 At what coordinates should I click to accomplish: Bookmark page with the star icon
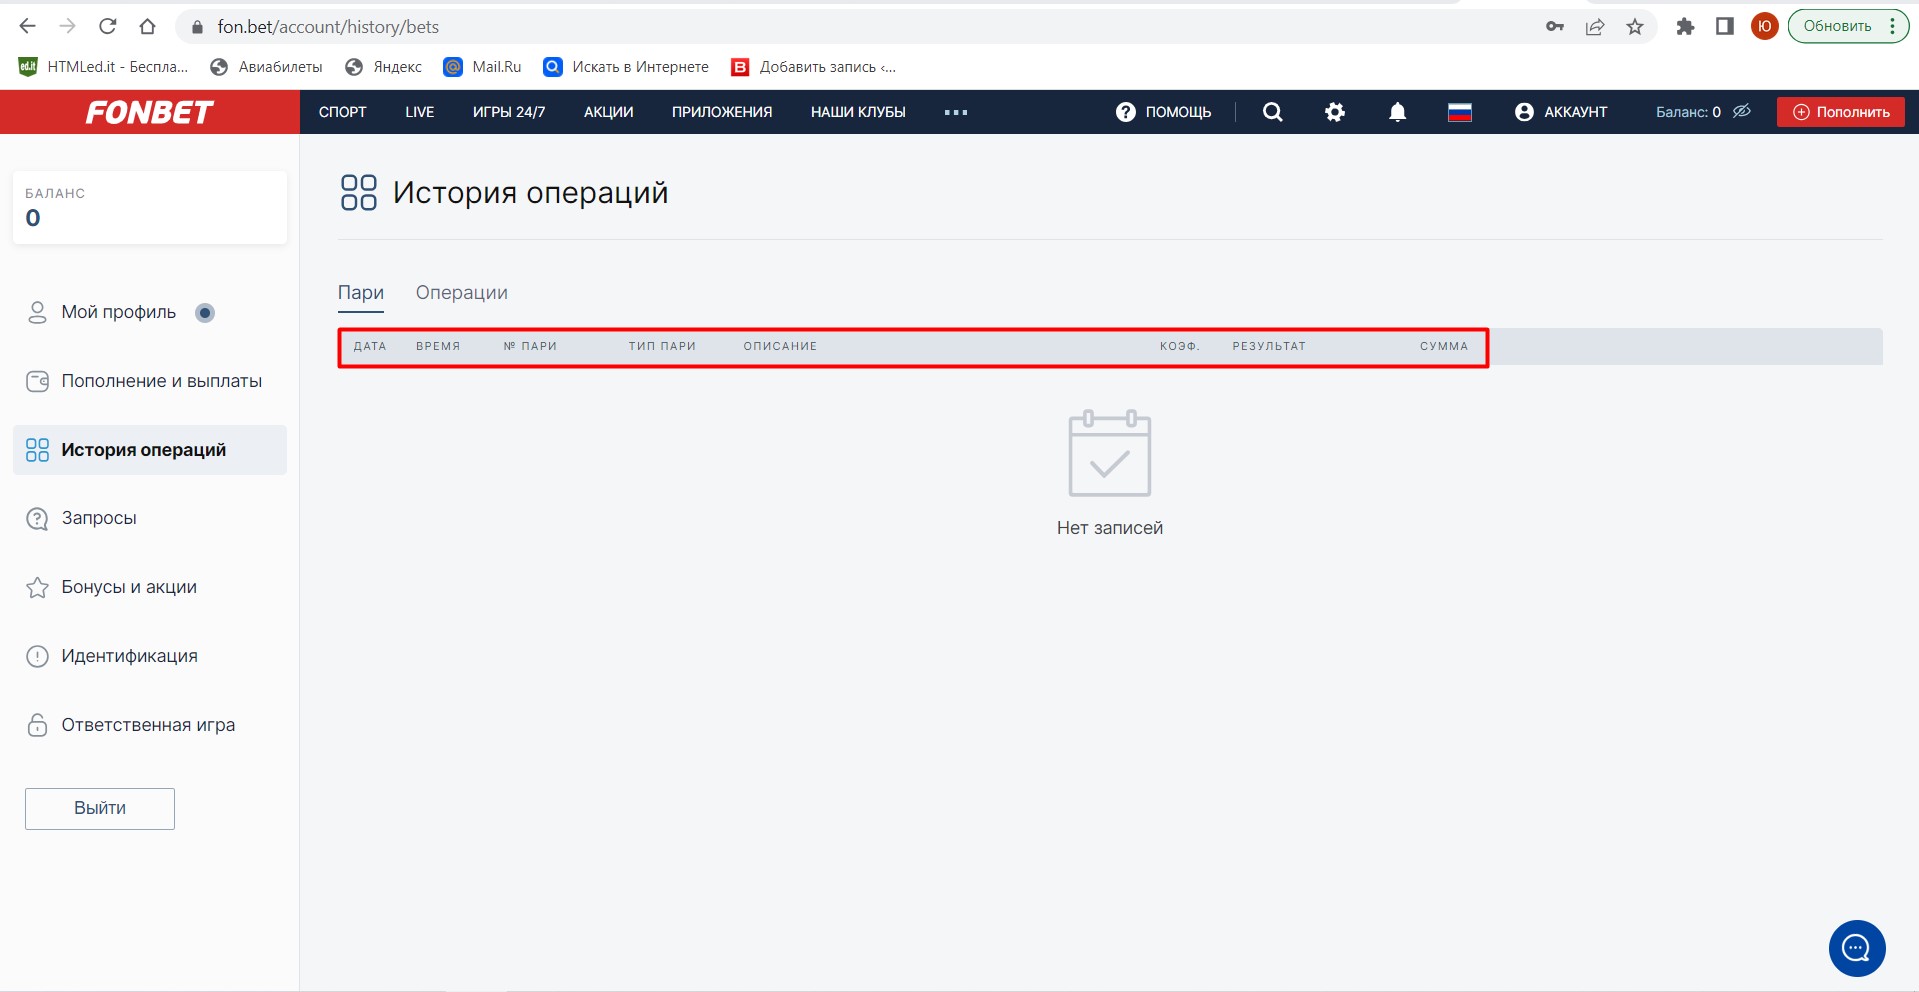[x=1635, y=27]
